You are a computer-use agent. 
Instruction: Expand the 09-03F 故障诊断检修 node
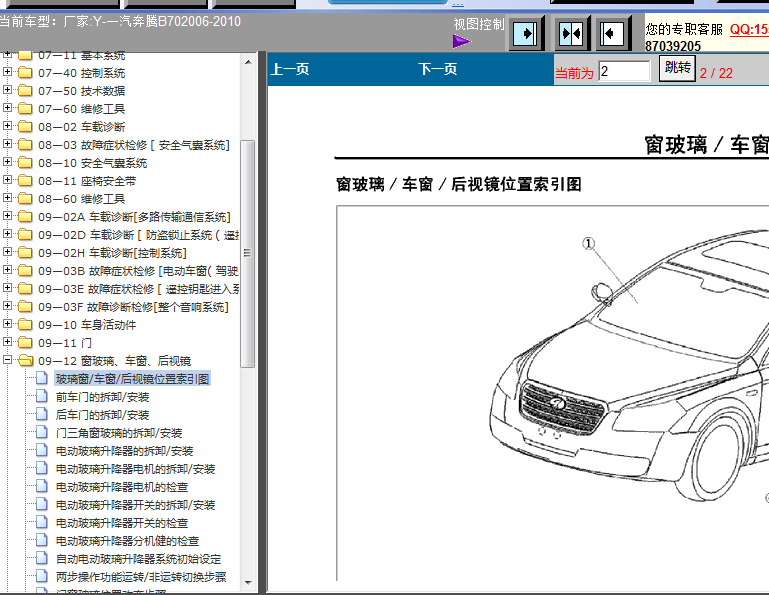(7, 306)
